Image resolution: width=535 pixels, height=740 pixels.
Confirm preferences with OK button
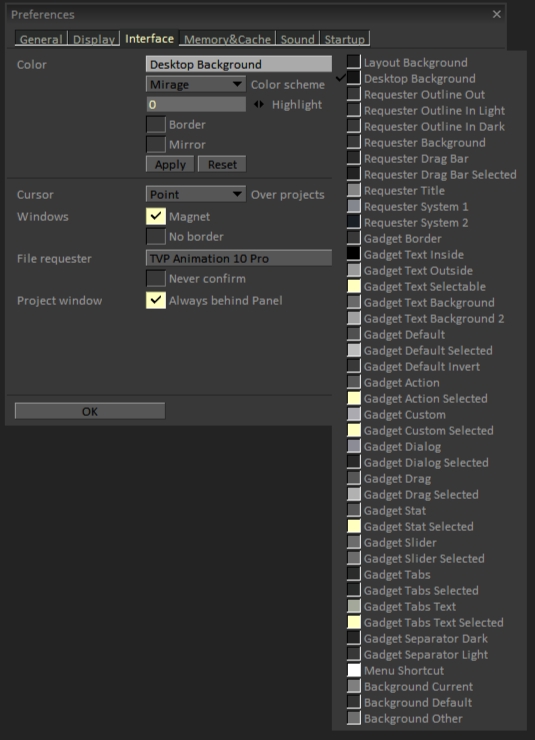coord(90,411)
